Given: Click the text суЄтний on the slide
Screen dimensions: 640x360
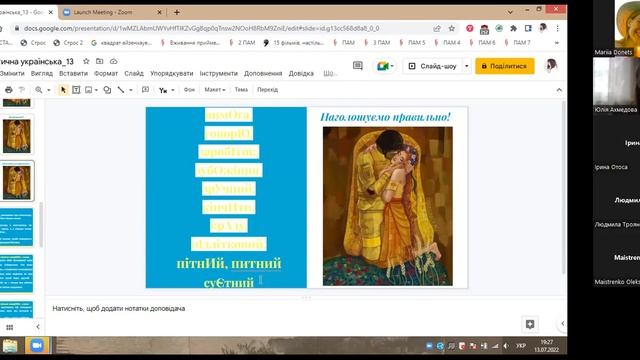Looking at the screenshot, I should (229, 282).
